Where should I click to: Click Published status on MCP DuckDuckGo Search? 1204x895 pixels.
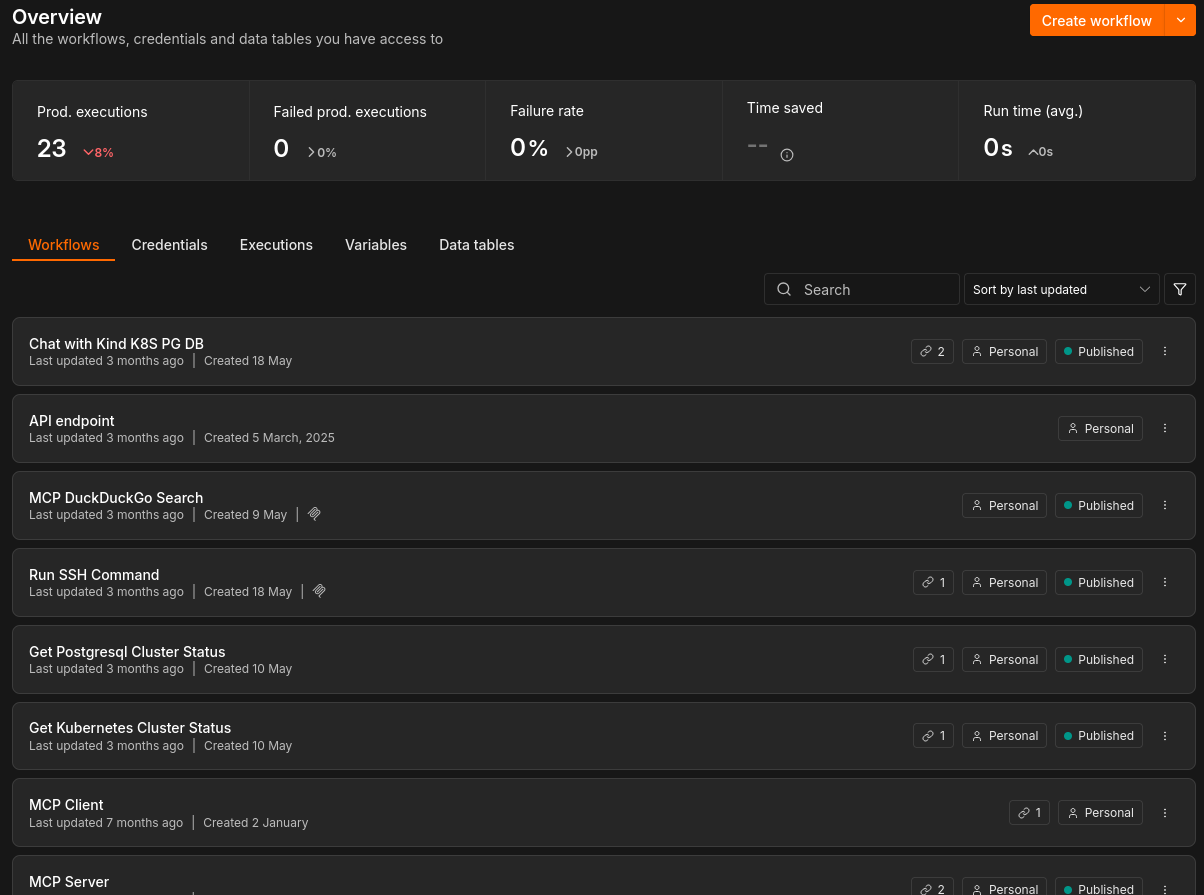[x=1098, y=505]
